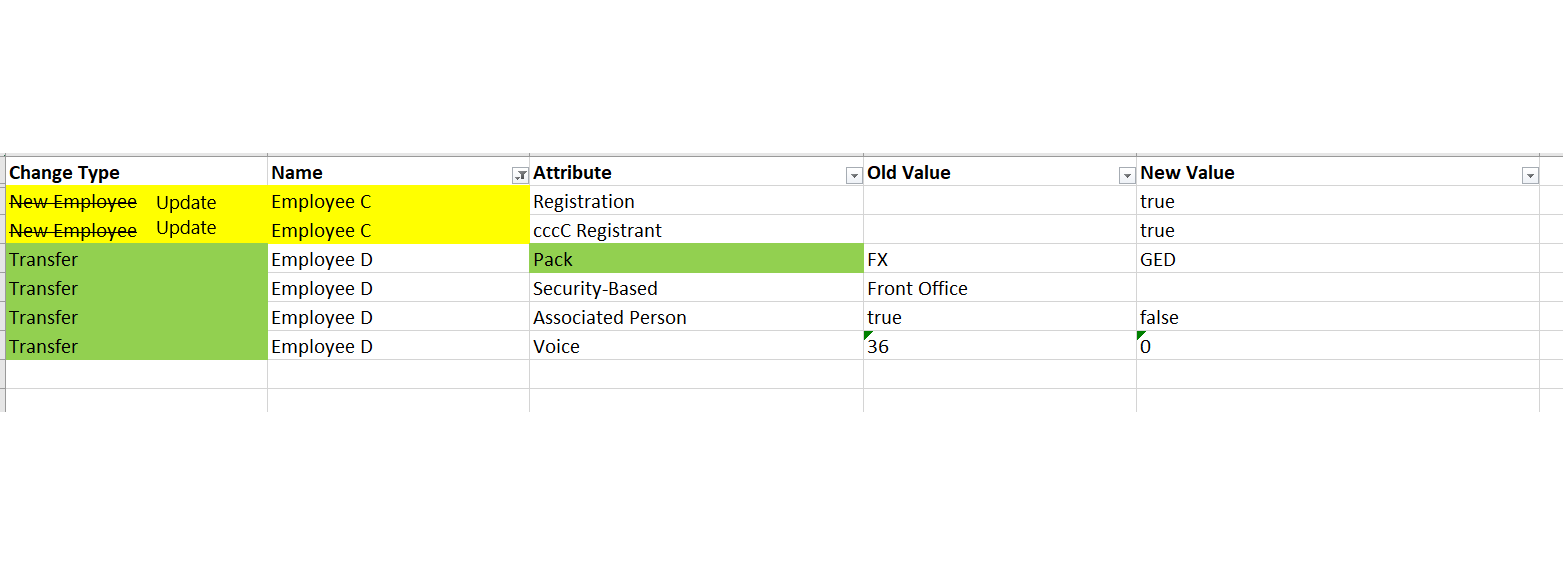Image resolution: width=1563 pixels, height=564 pixels.
Task: Click the cccC Registrant attribute cell
Action: click(x=696, y=230)
